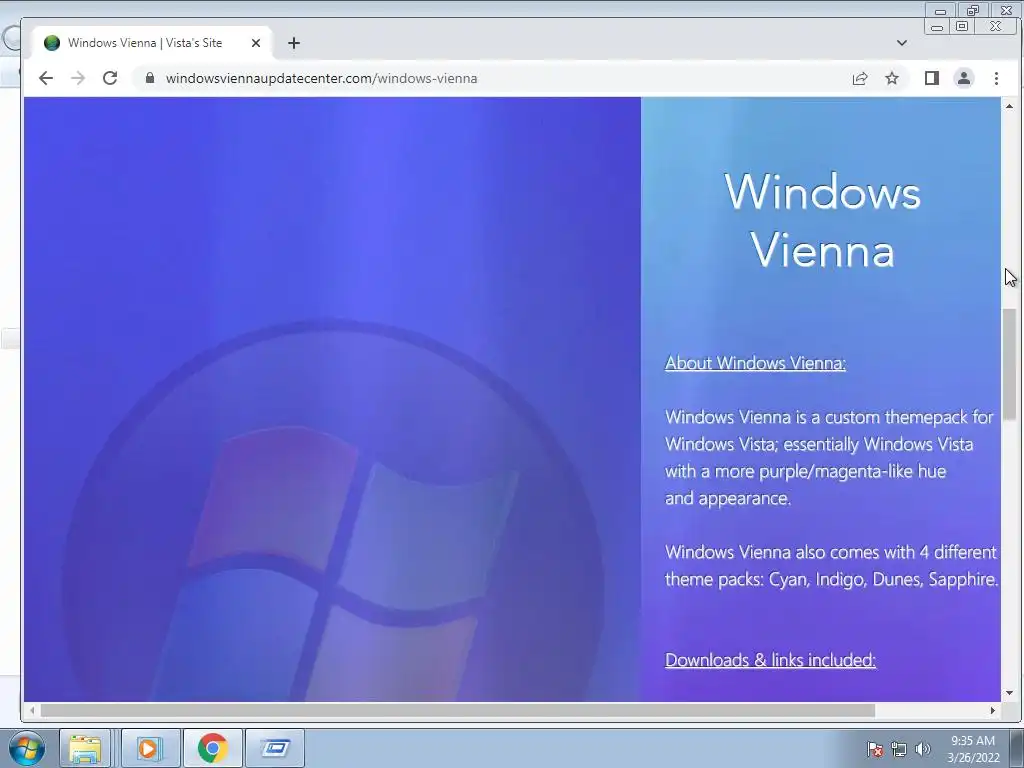Screen dimensions: 1024x768
Task: Click the scroll up arrow
Action: 1010,106
